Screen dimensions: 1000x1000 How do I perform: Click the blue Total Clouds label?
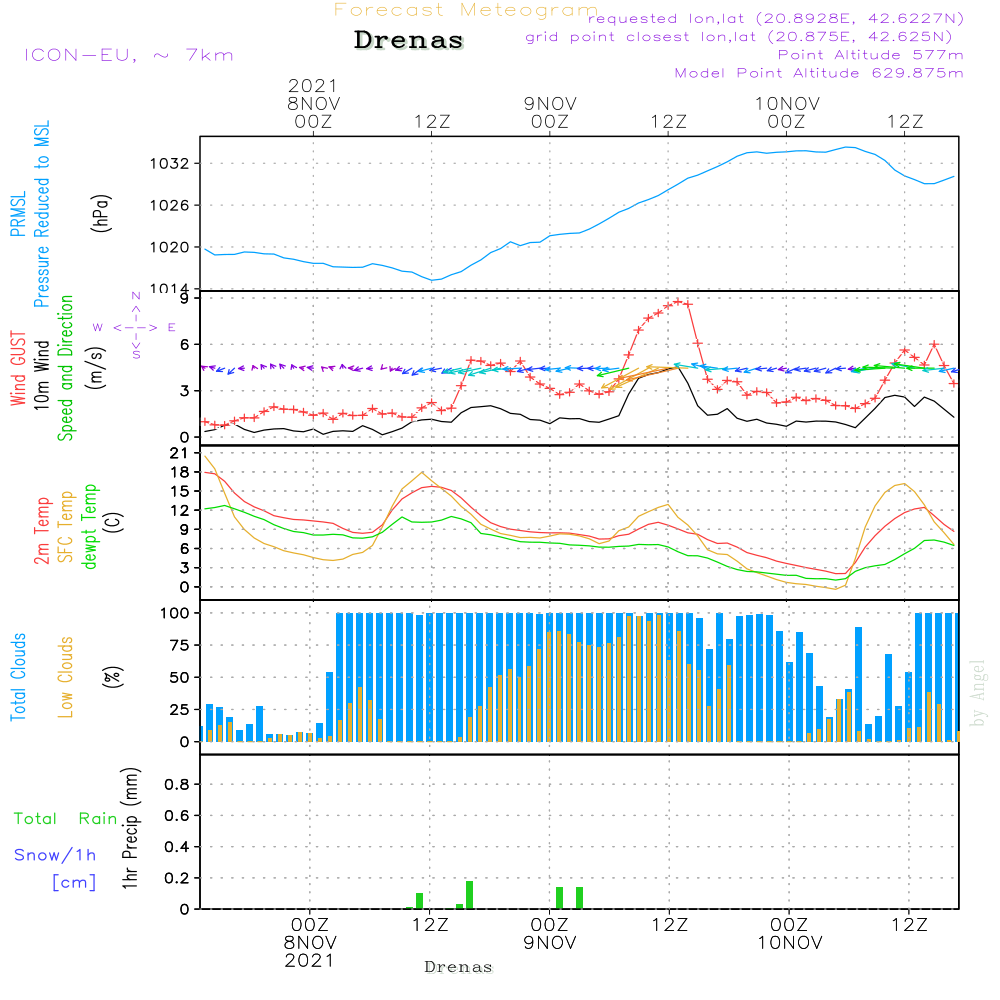click(x=18, y=676)
